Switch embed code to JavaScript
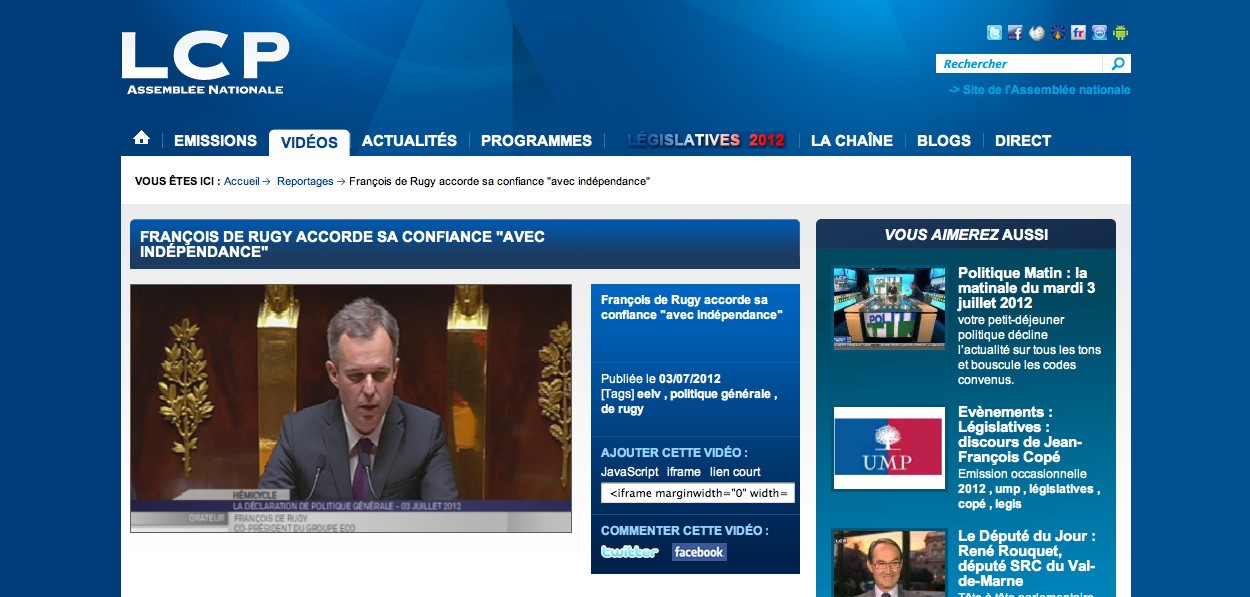The width and height of the screenshot is (1250, 597). coord(631,471)
